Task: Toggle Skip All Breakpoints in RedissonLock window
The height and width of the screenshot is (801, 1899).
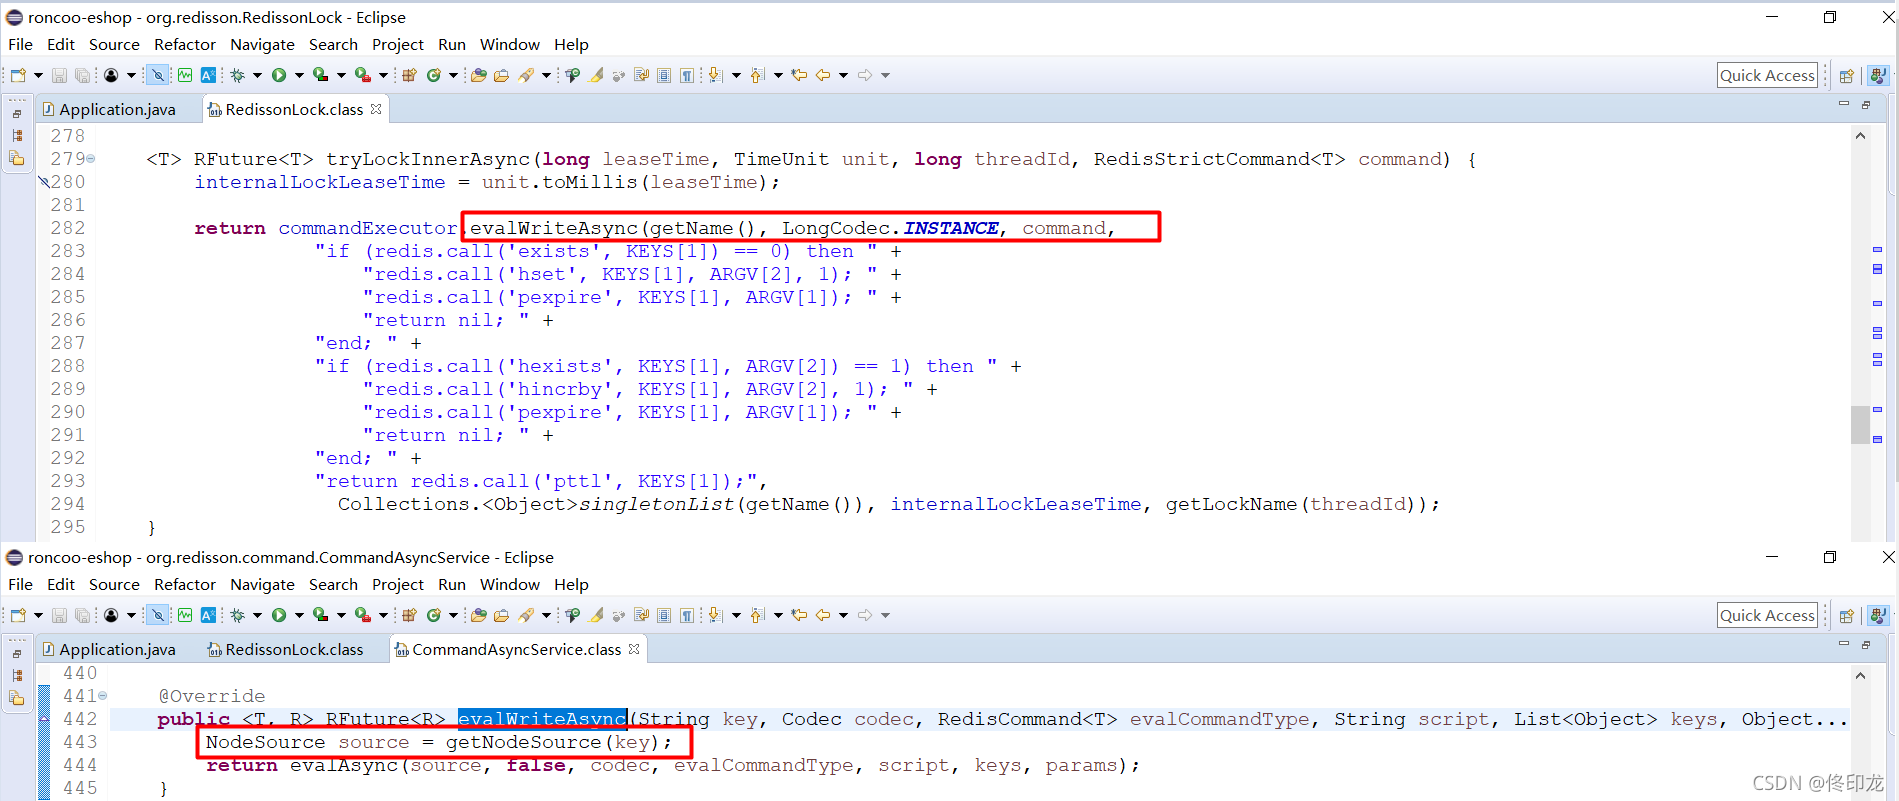Action: tap(158, 75)
